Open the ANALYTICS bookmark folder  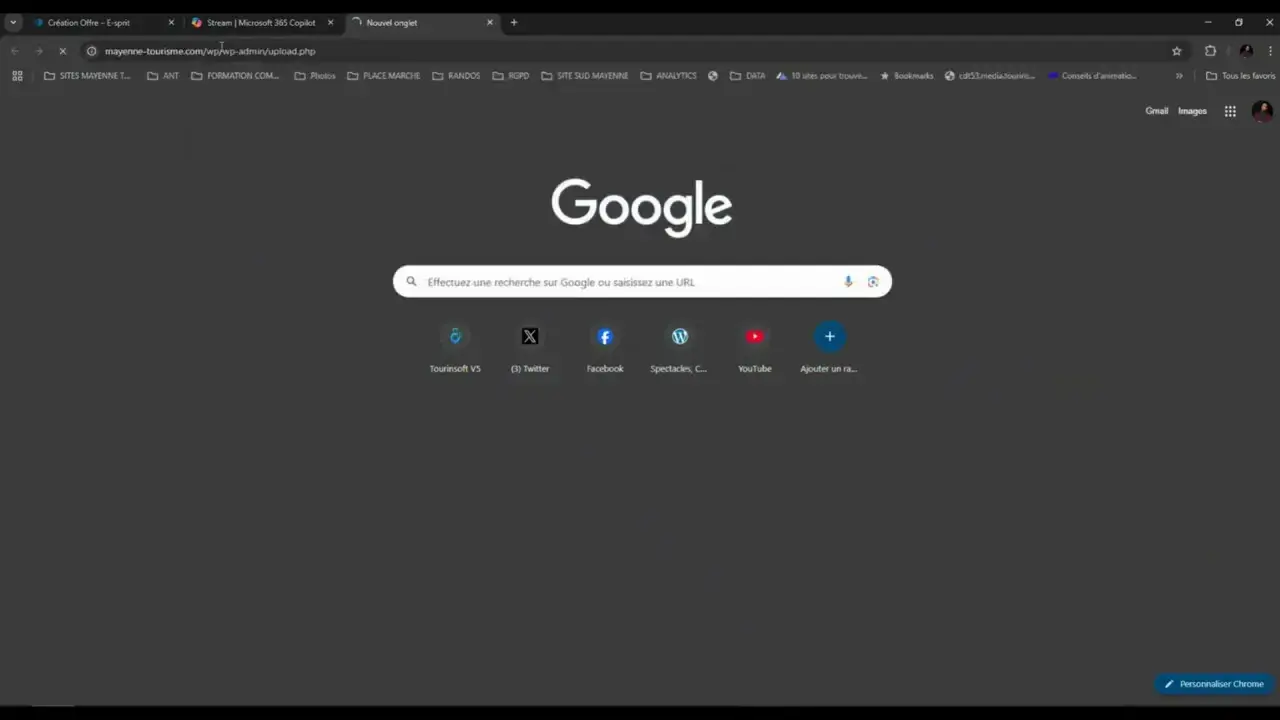(668, 76)
